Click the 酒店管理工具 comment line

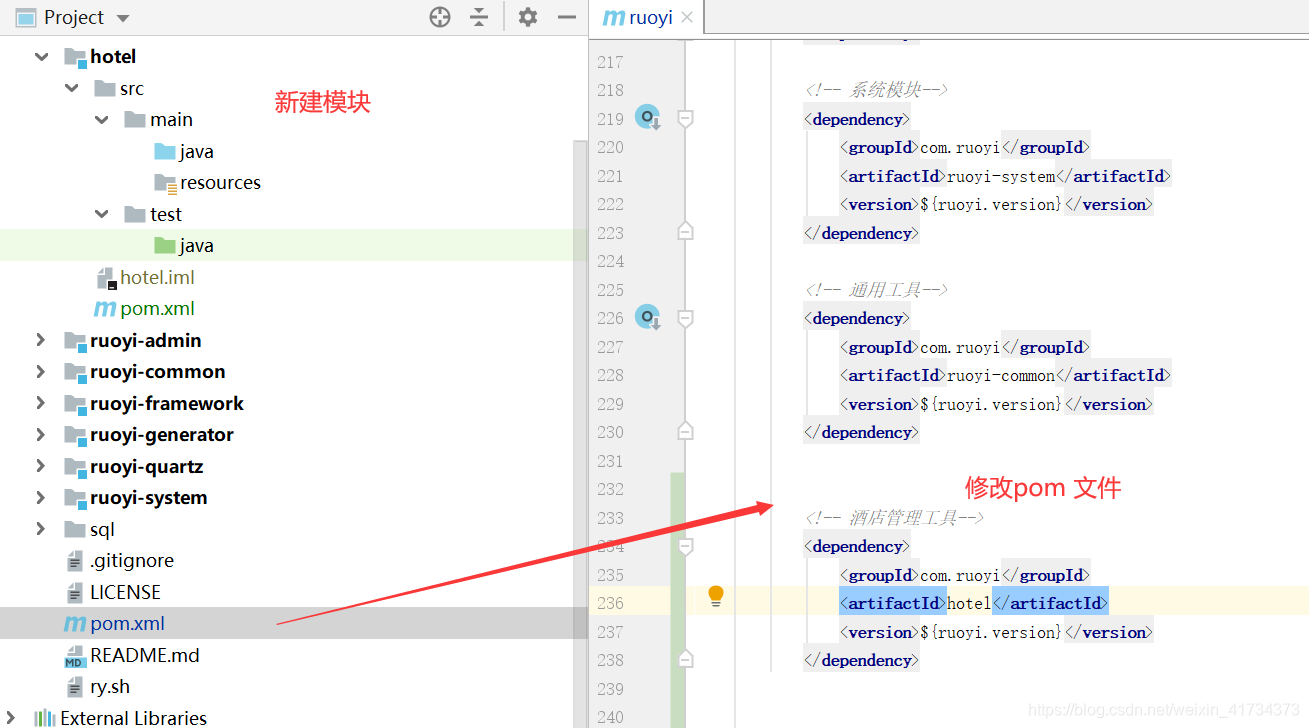[895, 518]
